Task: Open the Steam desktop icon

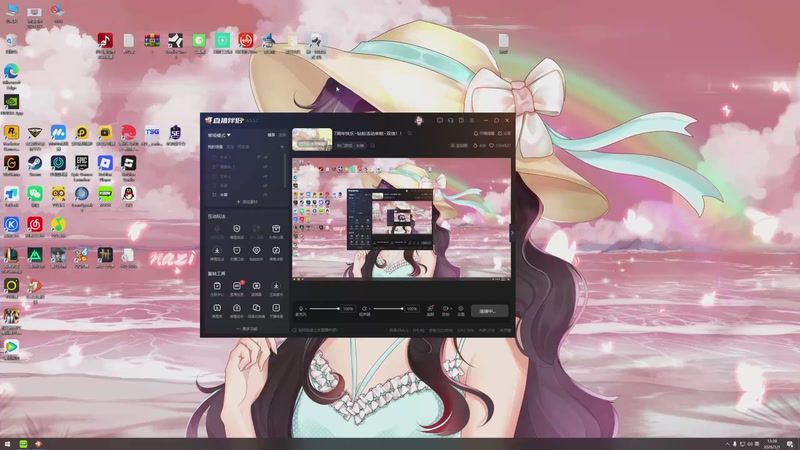Action: [x=35, y=166]
